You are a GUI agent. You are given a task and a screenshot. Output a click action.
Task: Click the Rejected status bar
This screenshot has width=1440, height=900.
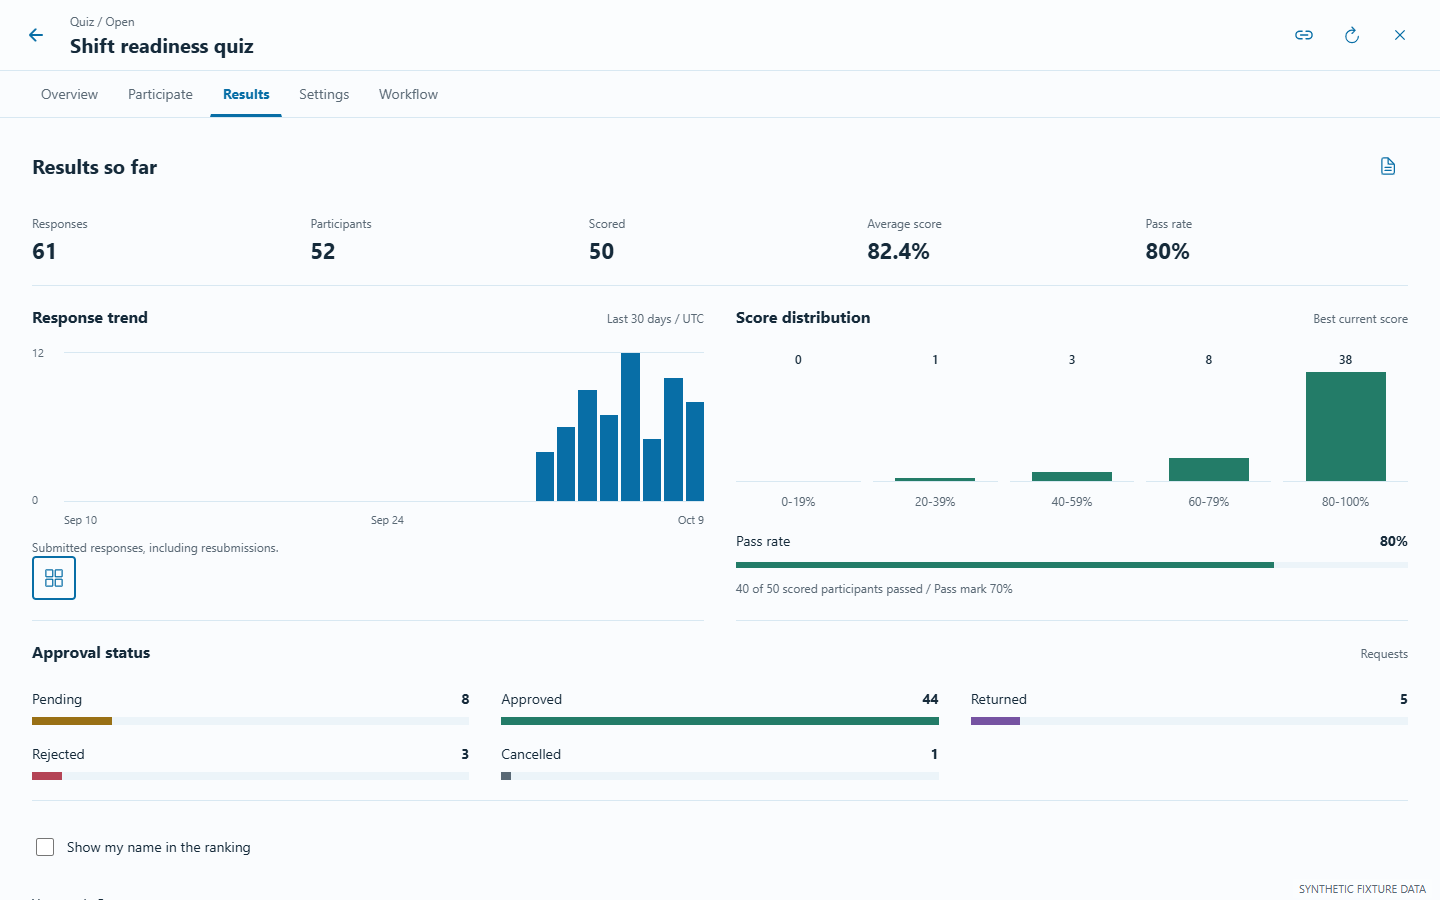point(250,775)
